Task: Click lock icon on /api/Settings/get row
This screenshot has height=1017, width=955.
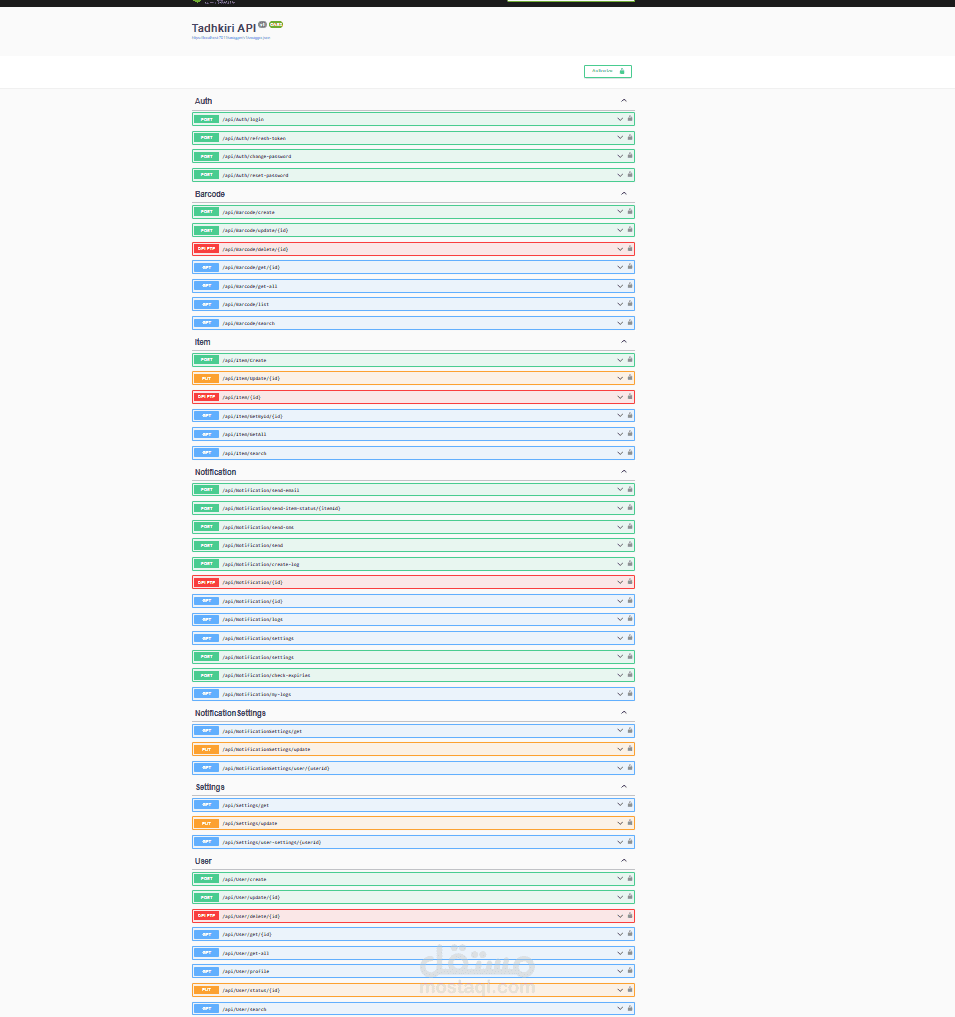Action: click(629, 804)
